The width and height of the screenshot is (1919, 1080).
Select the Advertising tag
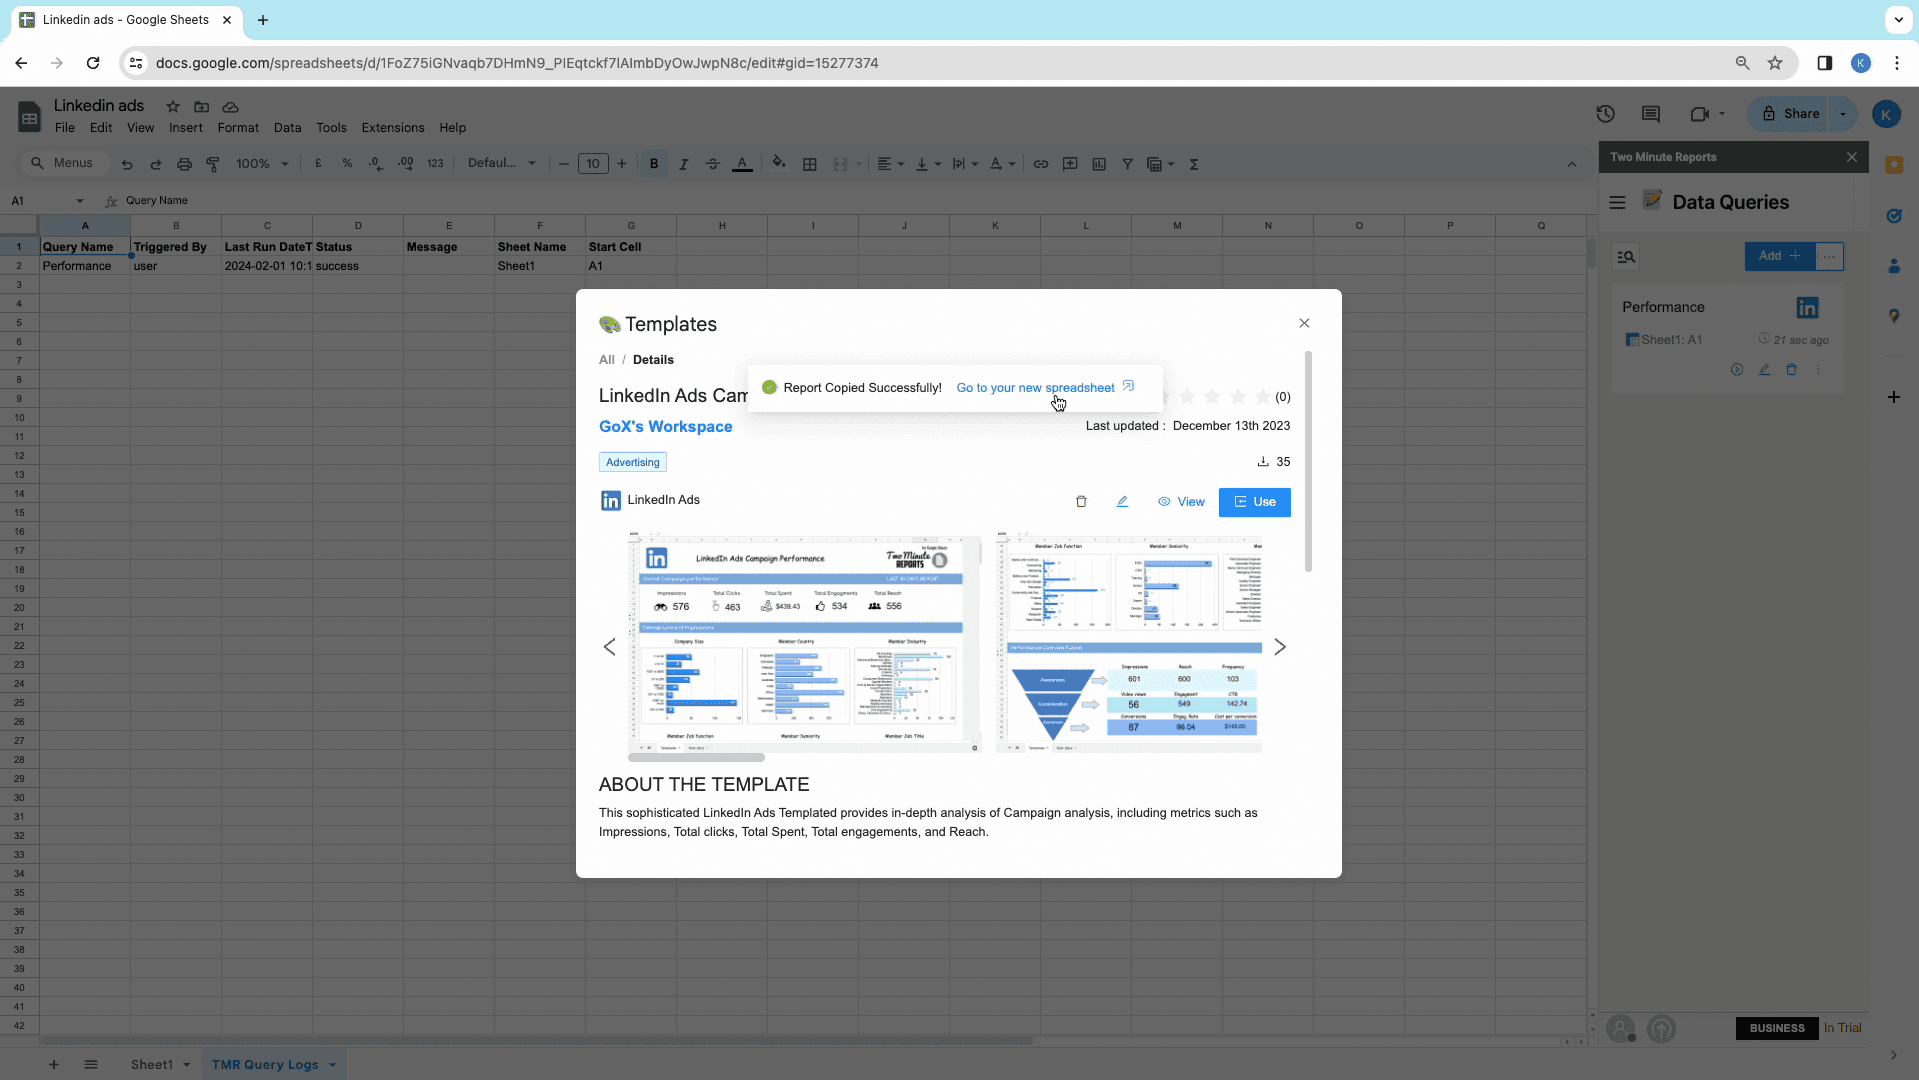(x=632, y=462)
